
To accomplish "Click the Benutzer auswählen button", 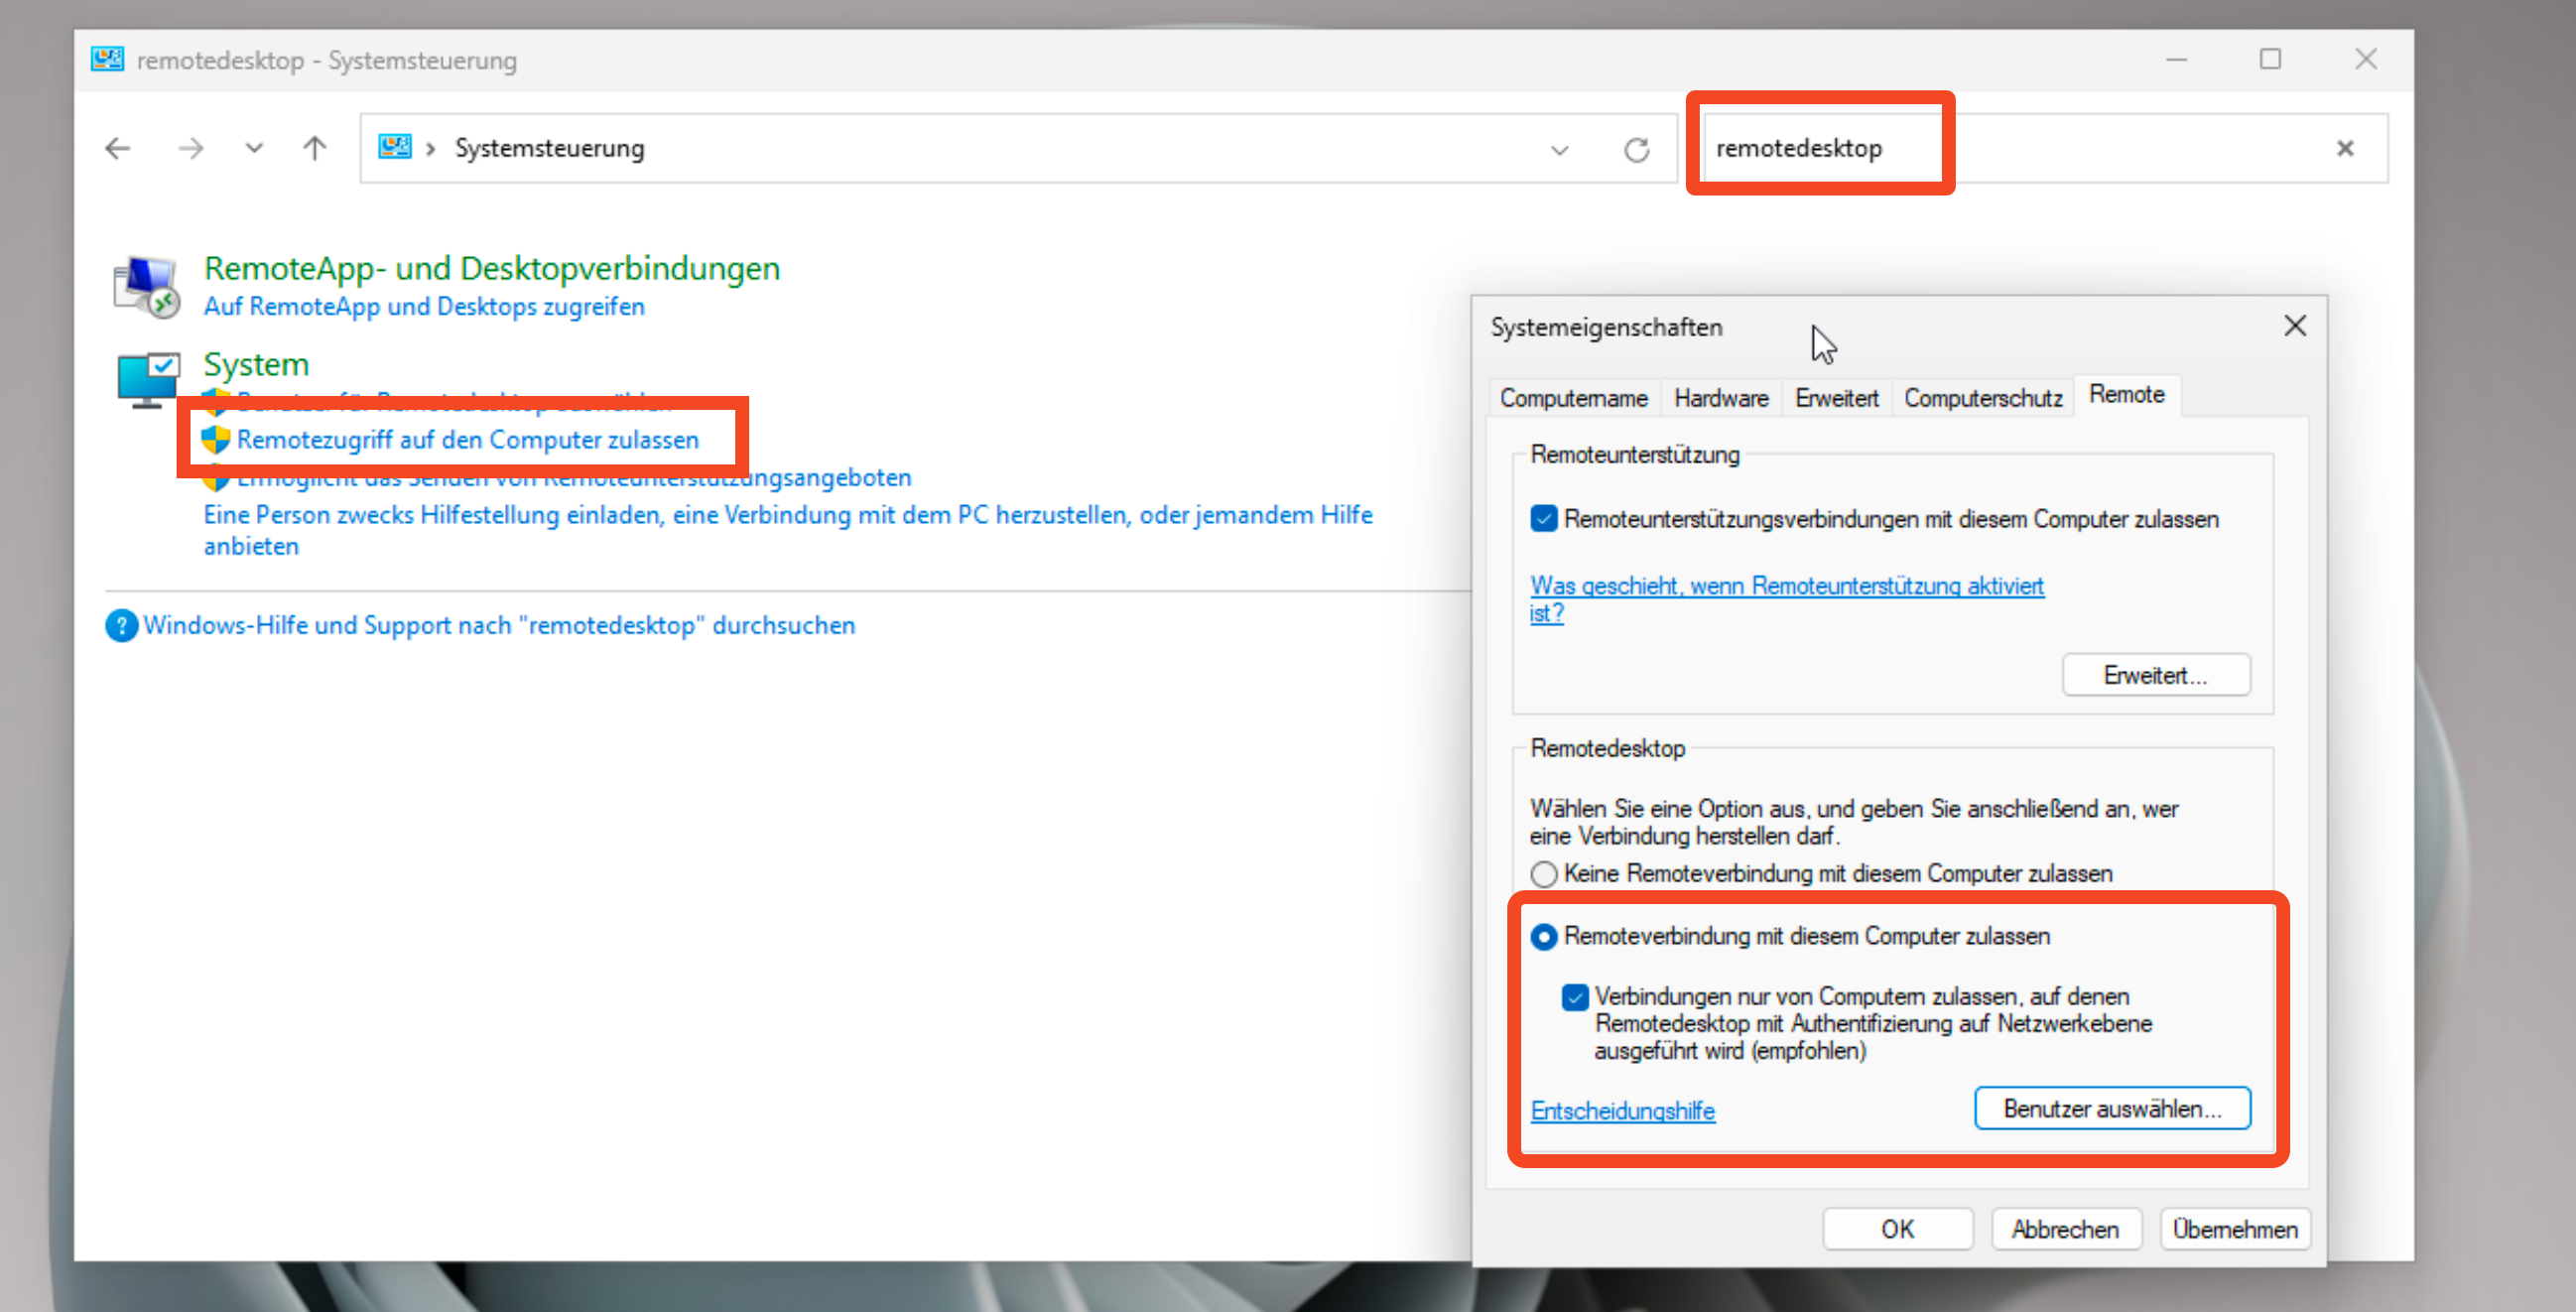I will [2111, 1108].
